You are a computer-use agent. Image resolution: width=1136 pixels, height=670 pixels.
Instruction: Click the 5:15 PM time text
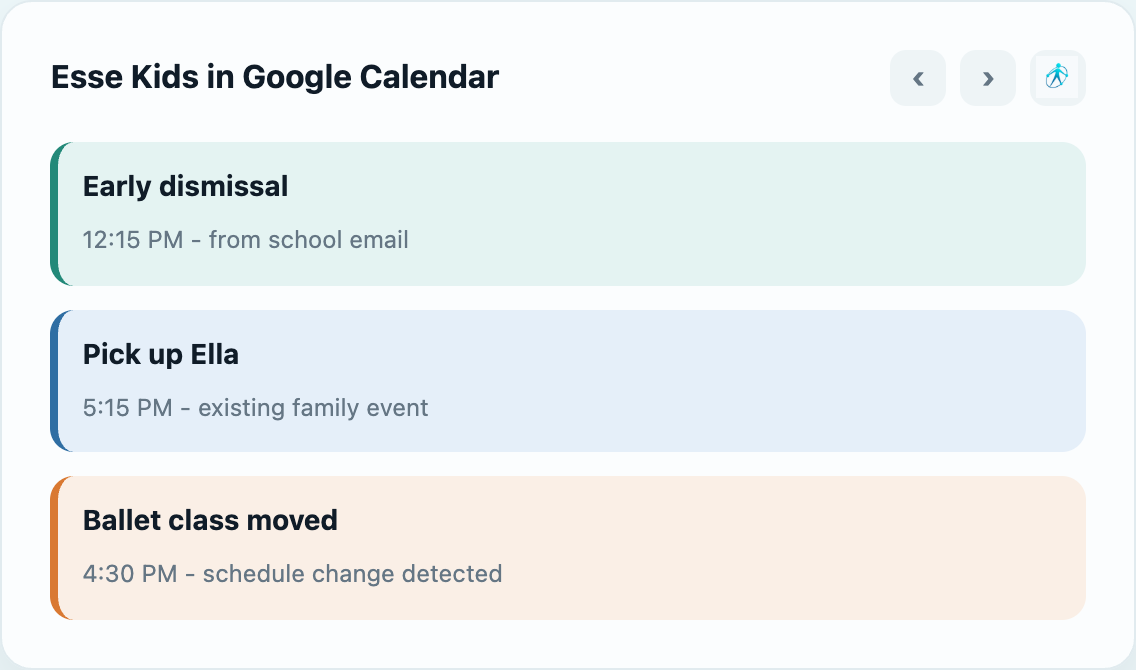(x=128, y=408)
